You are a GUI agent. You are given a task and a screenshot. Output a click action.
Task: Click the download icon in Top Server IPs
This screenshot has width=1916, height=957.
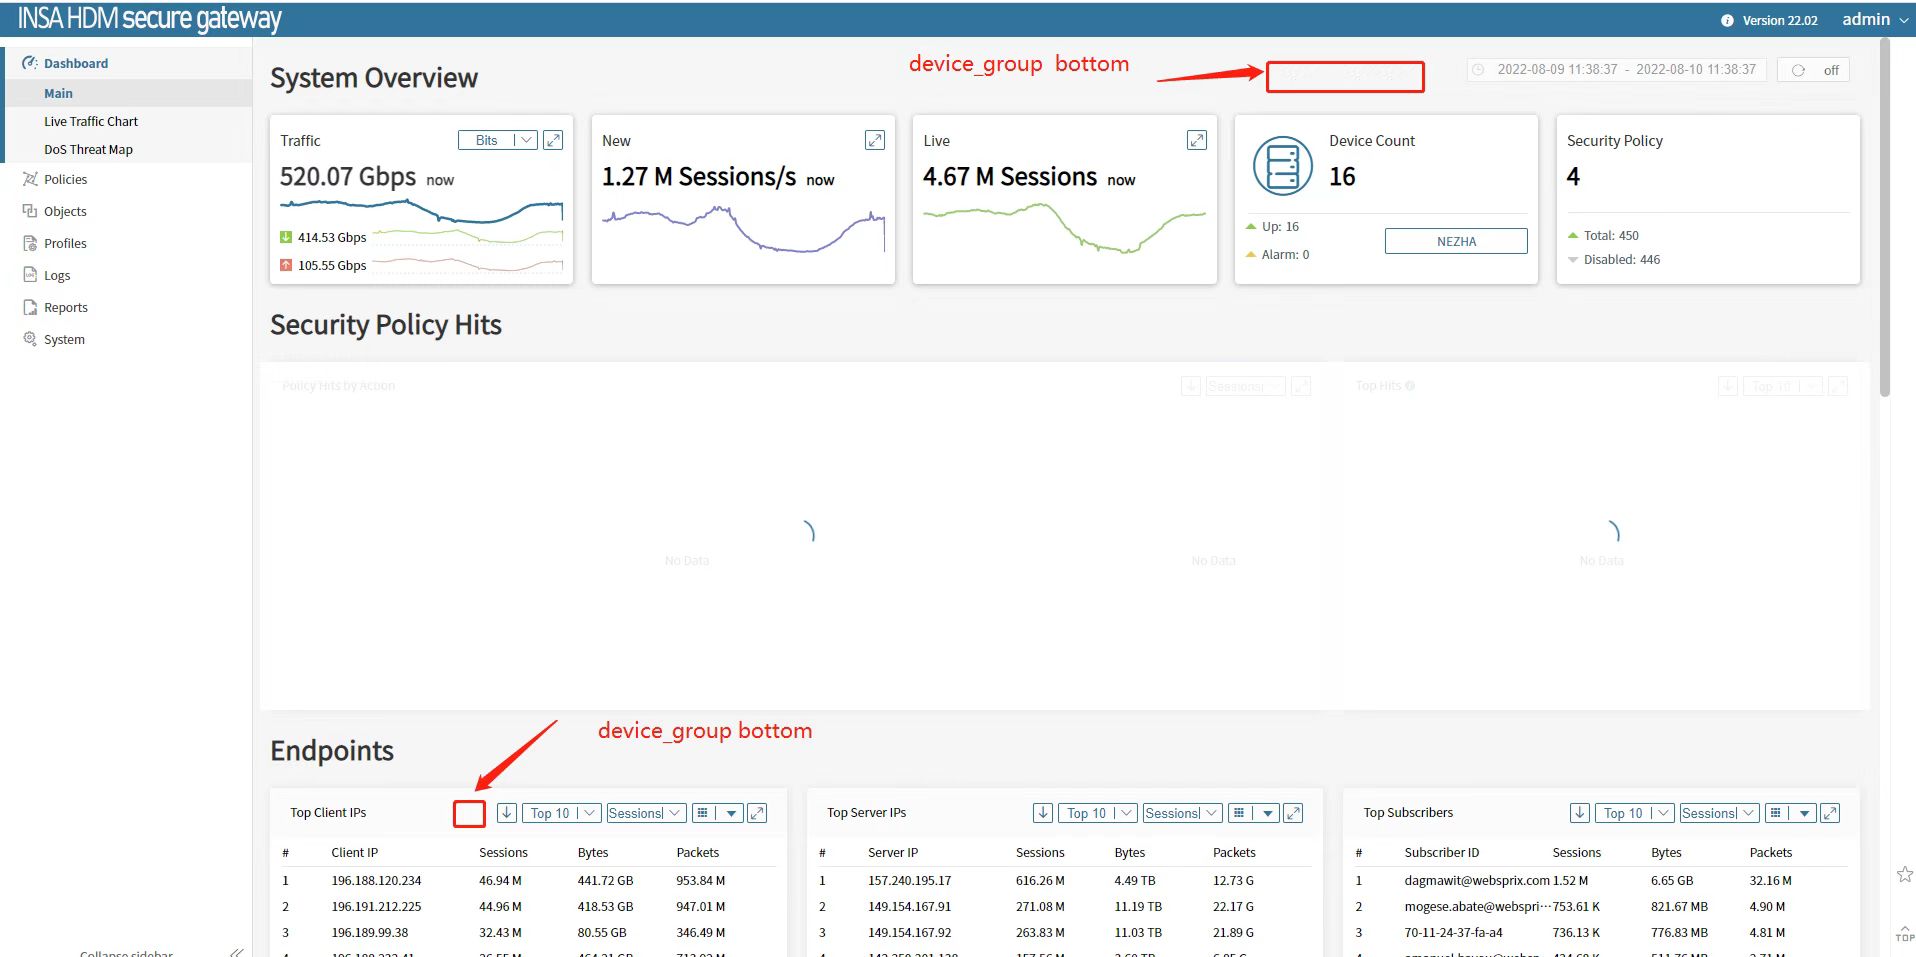[x=1043, y=813]
